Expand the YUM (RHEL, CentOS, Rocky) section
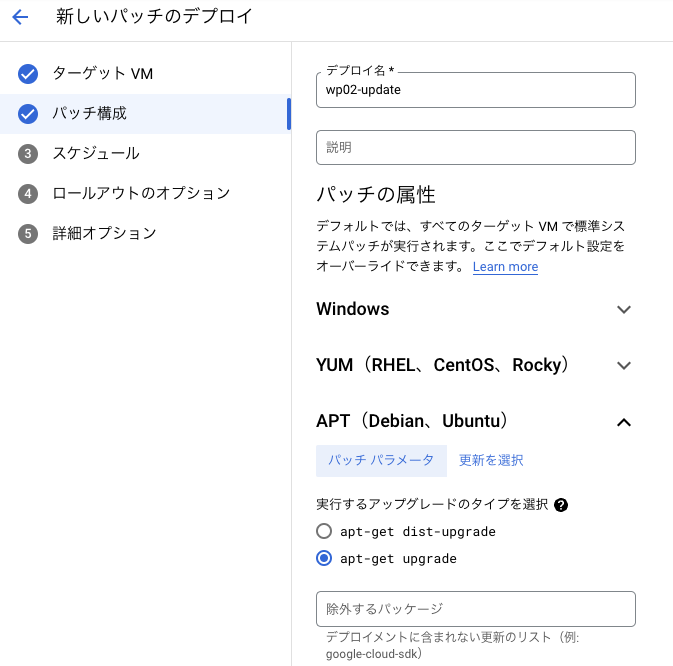Viewport: 673px width, 666px height. click(x=624, y=366)
